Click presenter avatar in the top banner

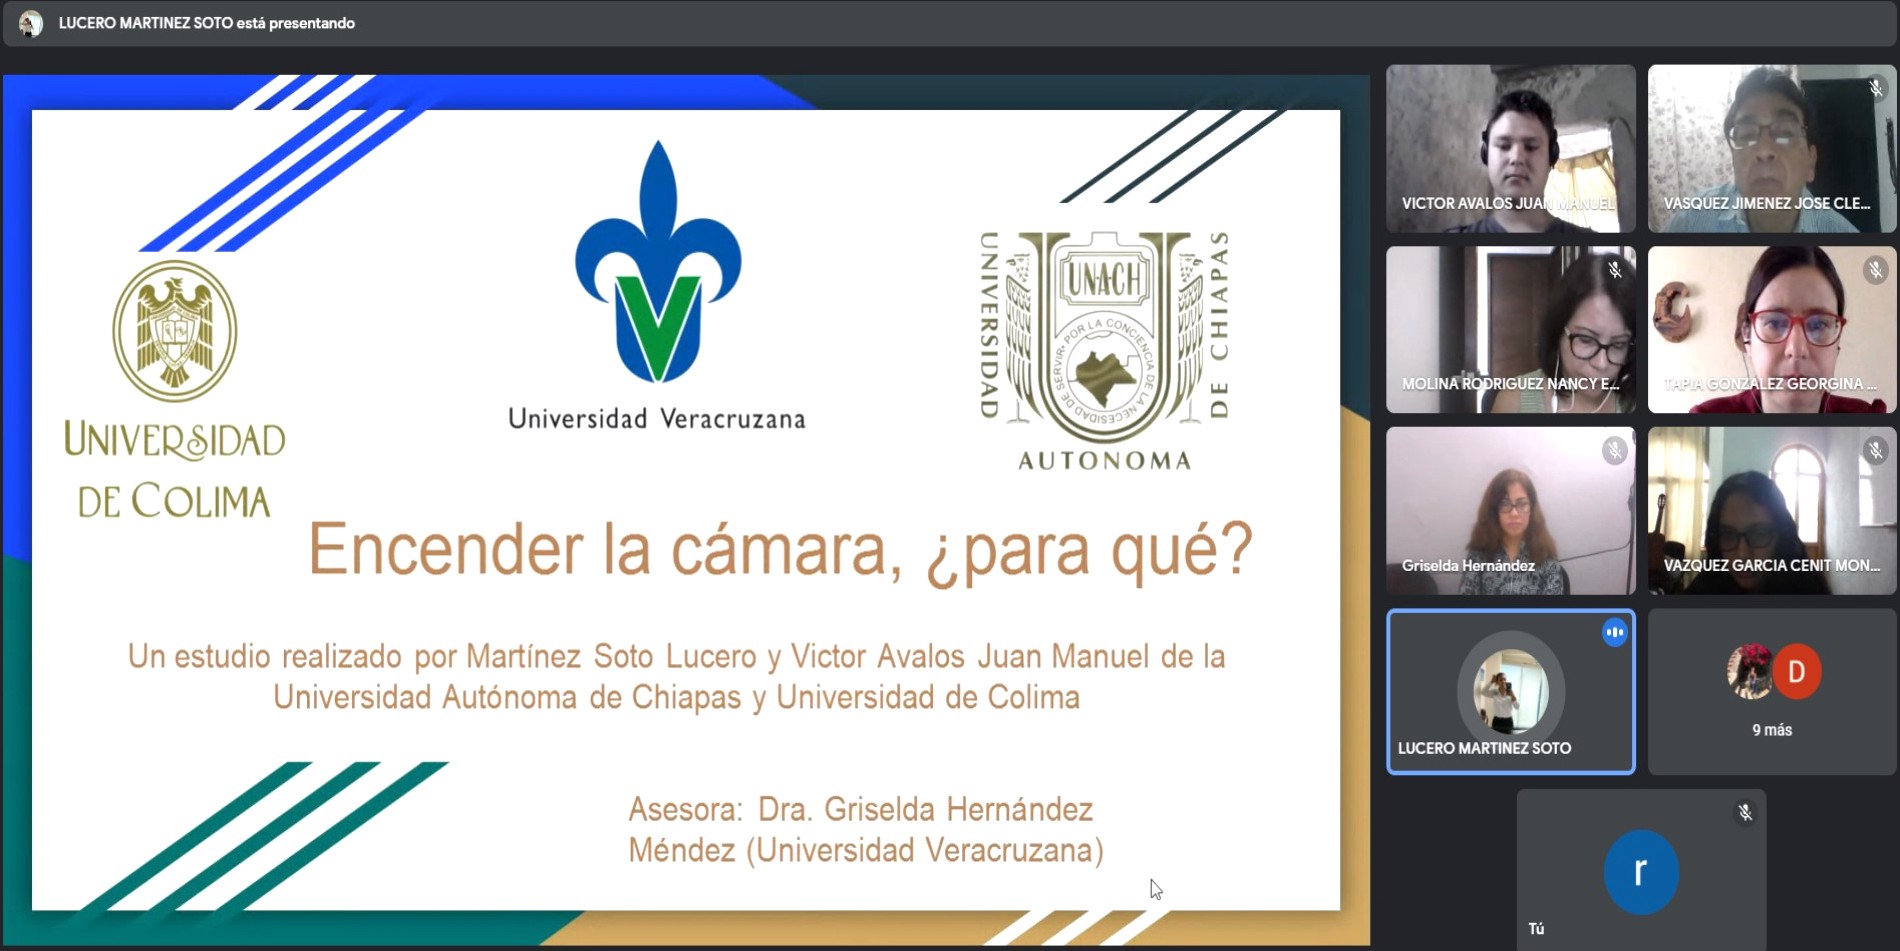[31, 23]
